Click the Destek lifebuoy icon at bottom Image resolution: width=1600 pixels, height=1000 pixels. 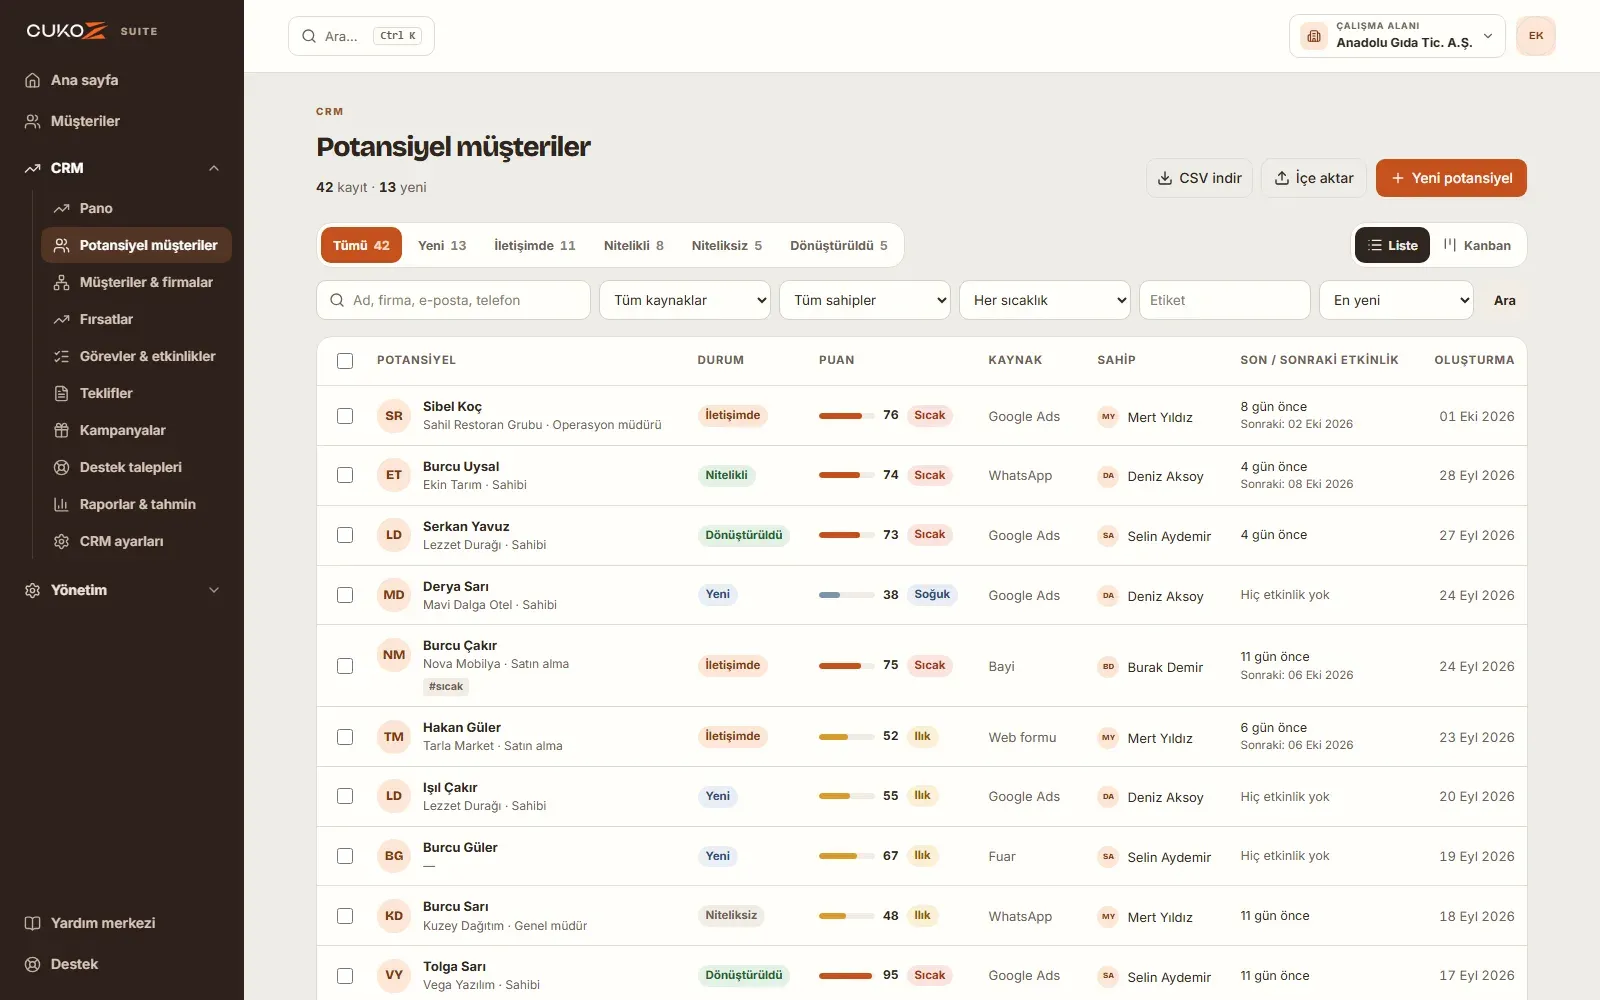tap(32, 964)
